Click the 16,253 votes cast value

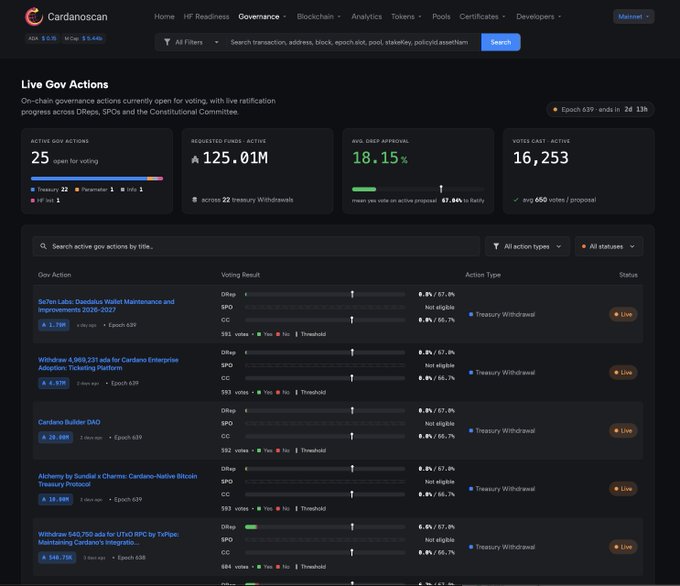pos(540,158)
